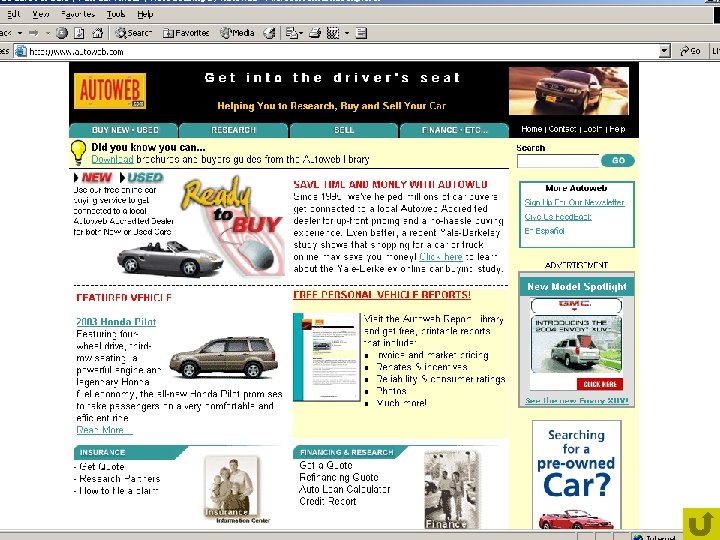Open the Credit Report link
The width and height of the screenshot is (720, 540).
click(328, 501)
